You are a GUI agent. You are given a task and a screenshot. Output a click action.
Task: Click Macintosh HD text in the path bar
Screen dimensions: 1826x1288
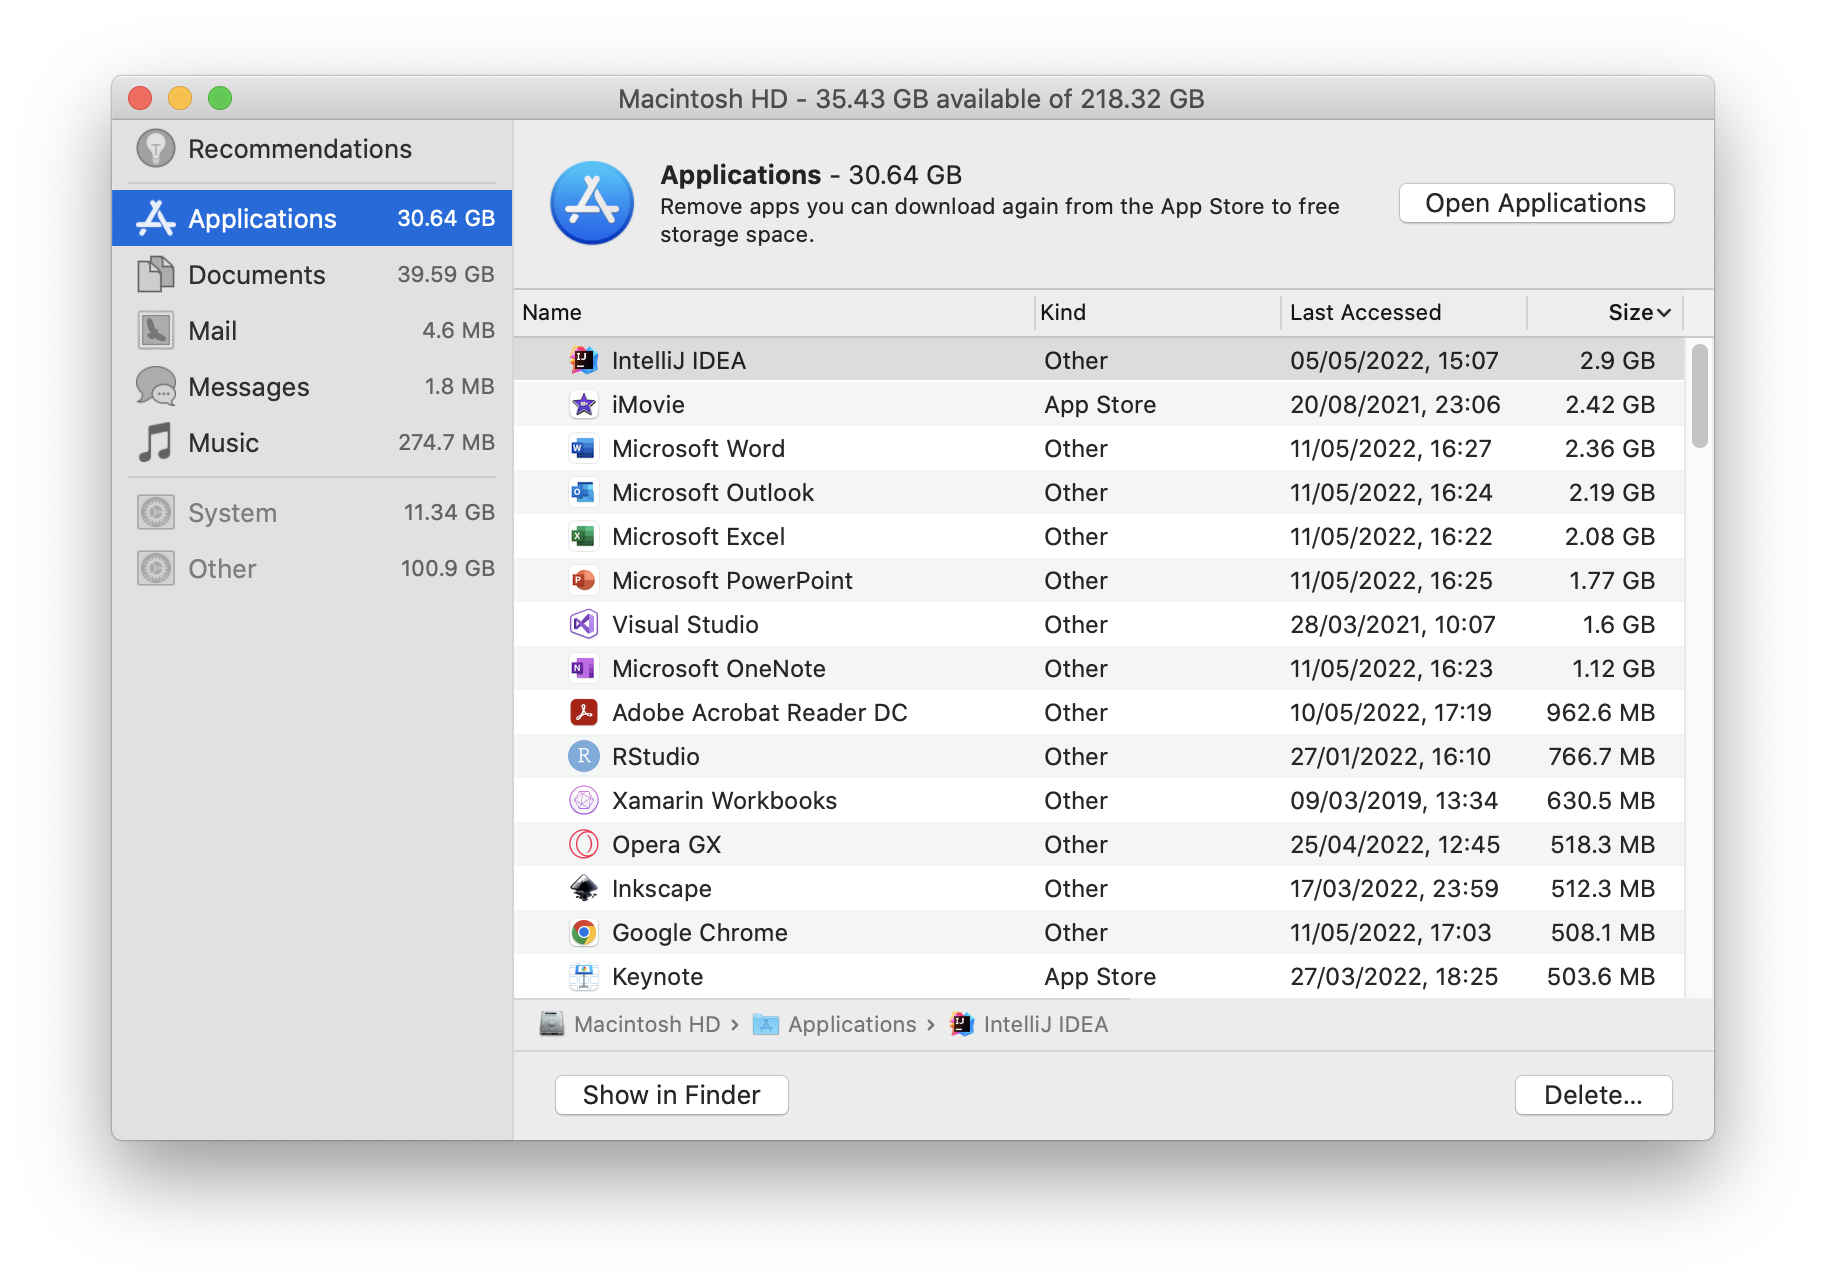click(x=647, y=1024)
